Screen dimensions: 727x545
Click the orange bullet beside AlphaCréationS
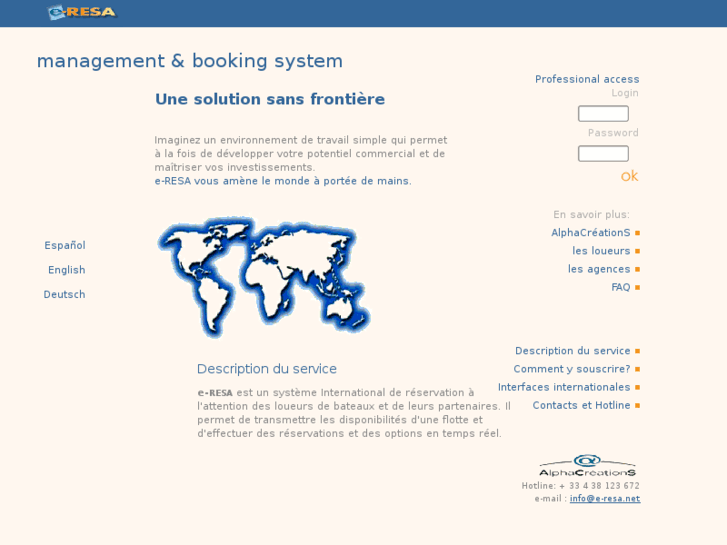click(638, 233)
